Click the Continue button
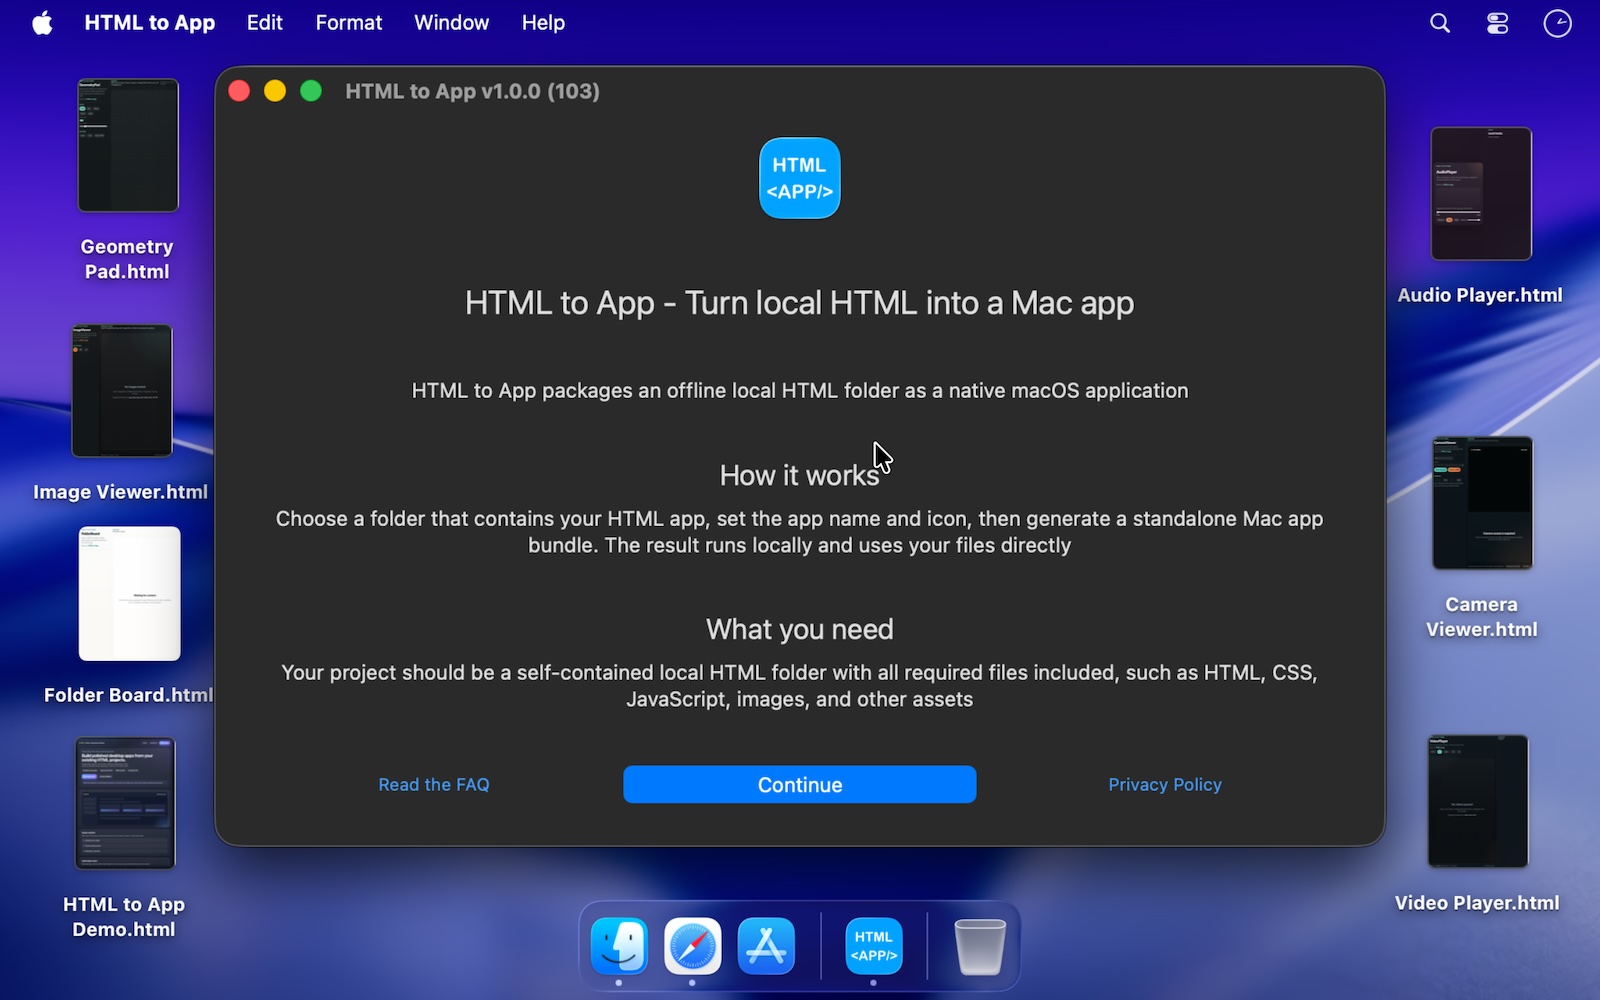This screenshot has height=1000, width=1600. click(799, 784)
